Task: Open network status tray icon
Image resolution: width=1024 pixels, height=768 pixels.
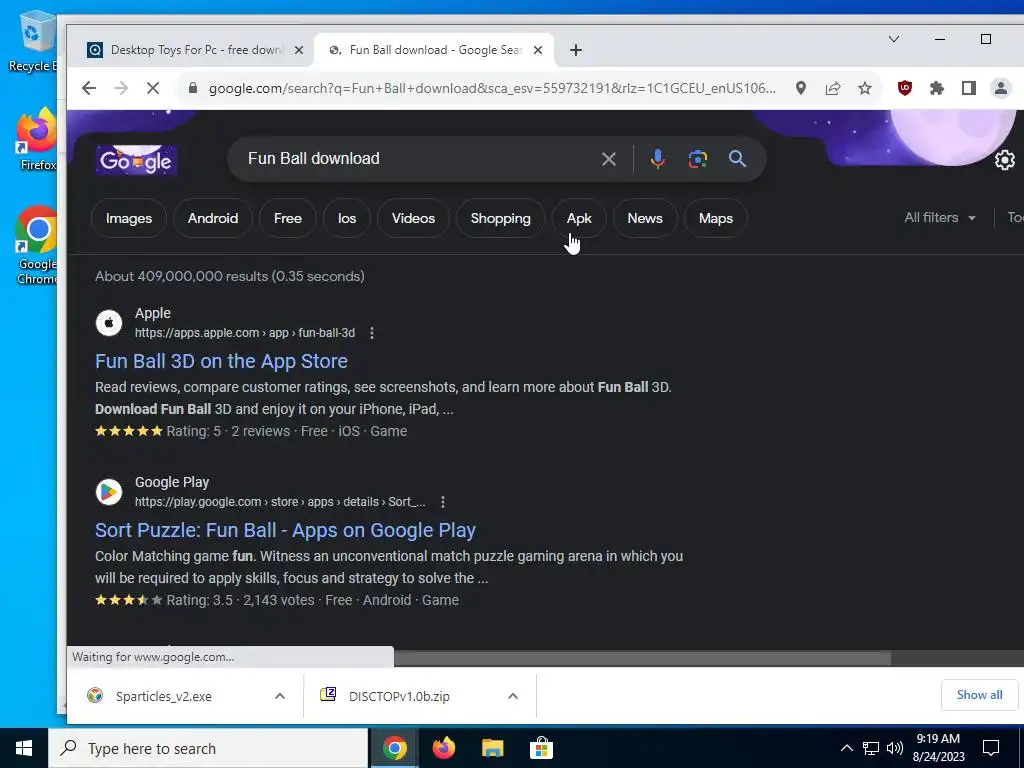Action: [x=871, y=748]
